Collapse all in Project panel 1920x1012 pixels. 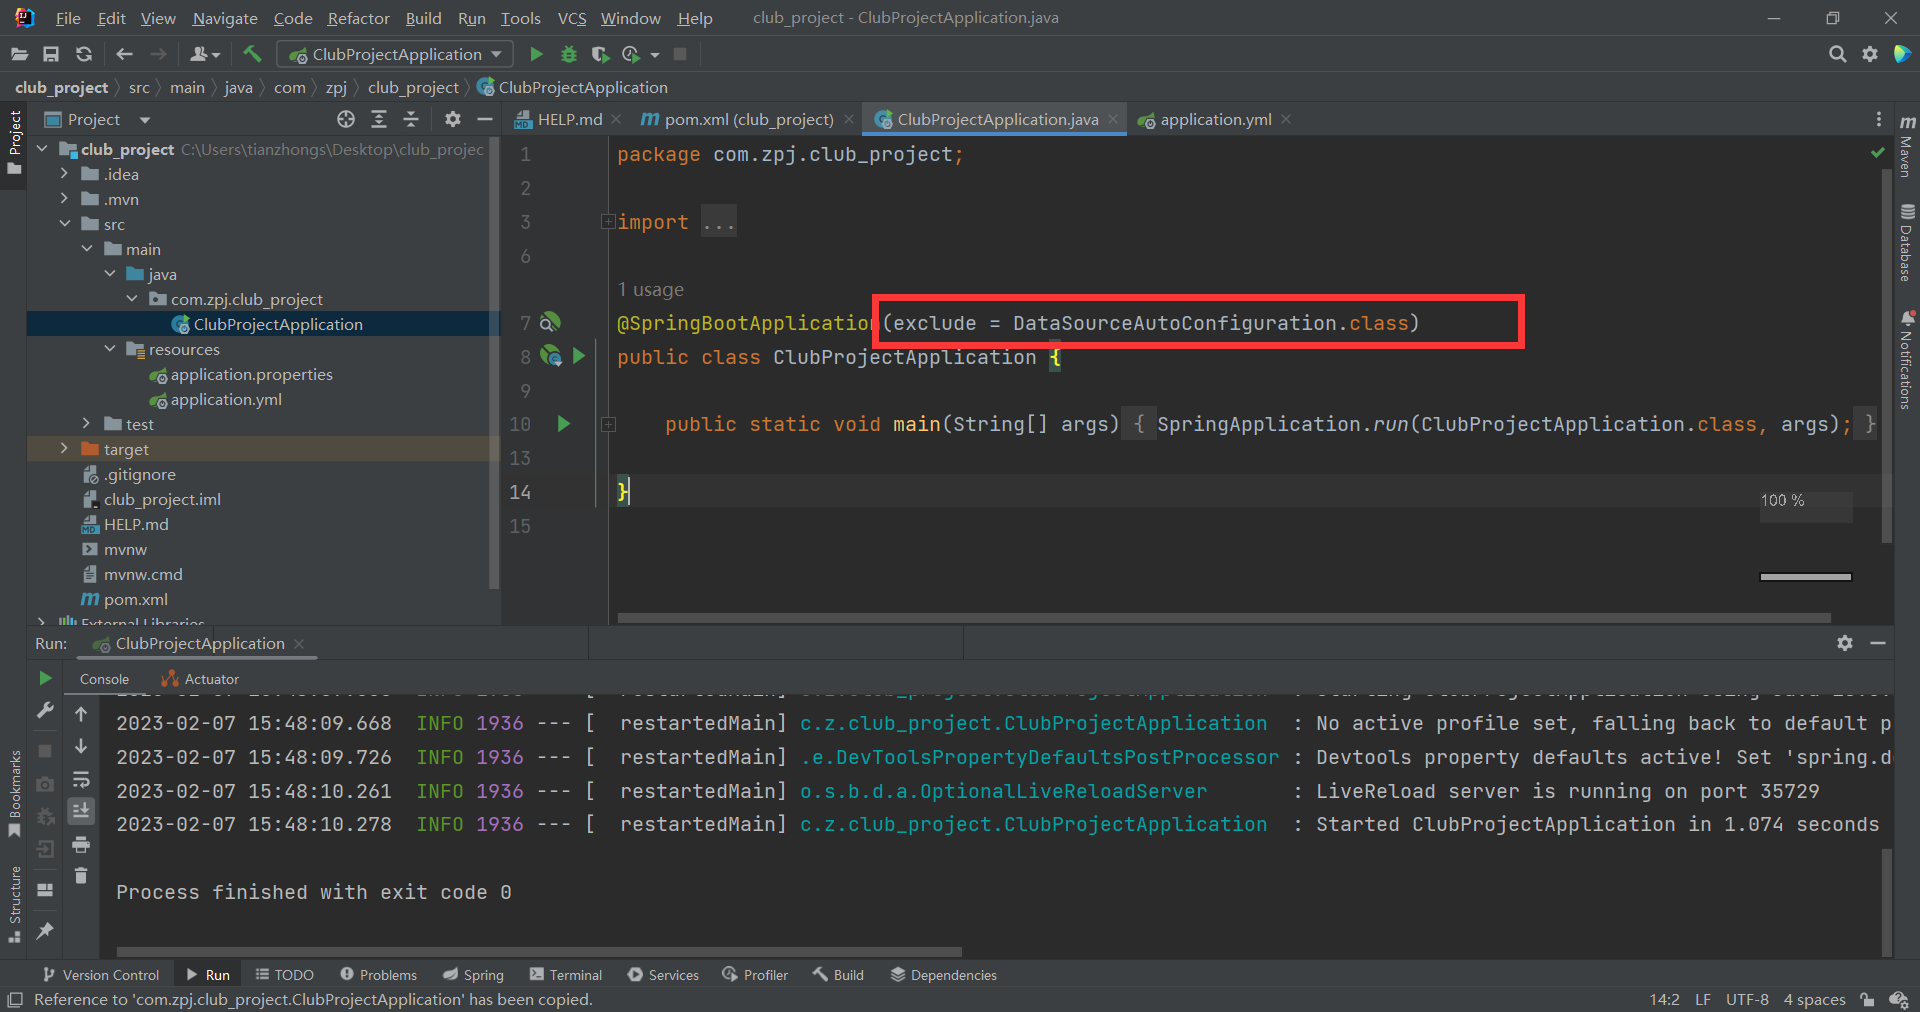coord(411,119)
